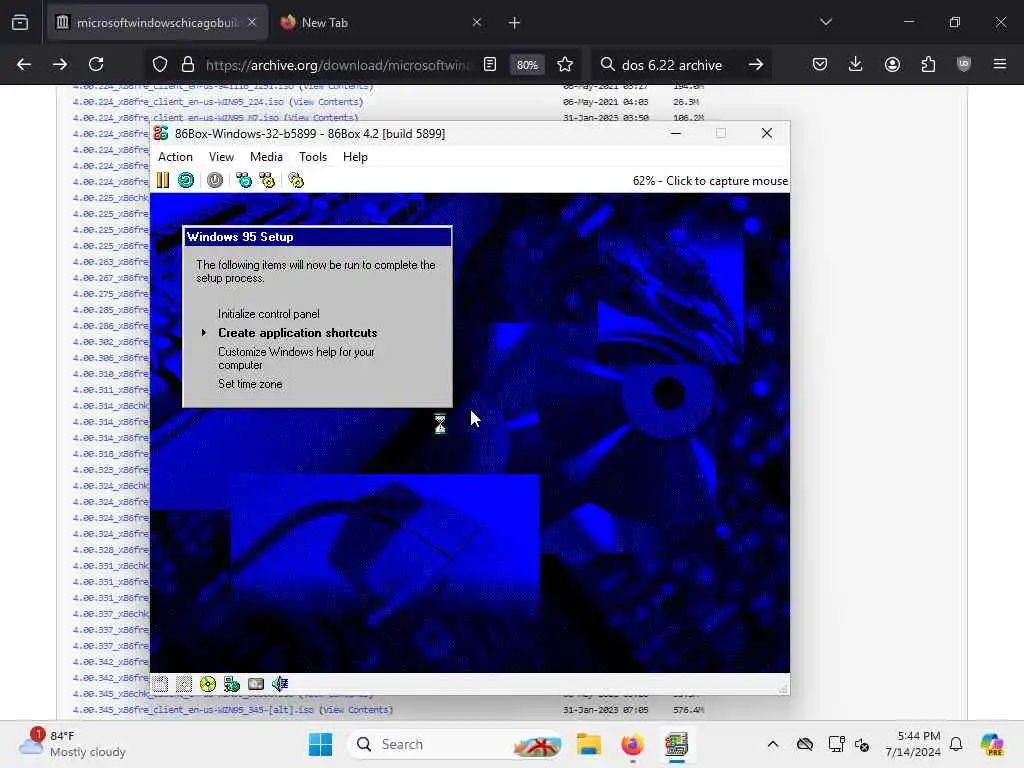Click the ACPI shutdown power icon
Screen dimensions: 1024x768
tap(215, 180)
